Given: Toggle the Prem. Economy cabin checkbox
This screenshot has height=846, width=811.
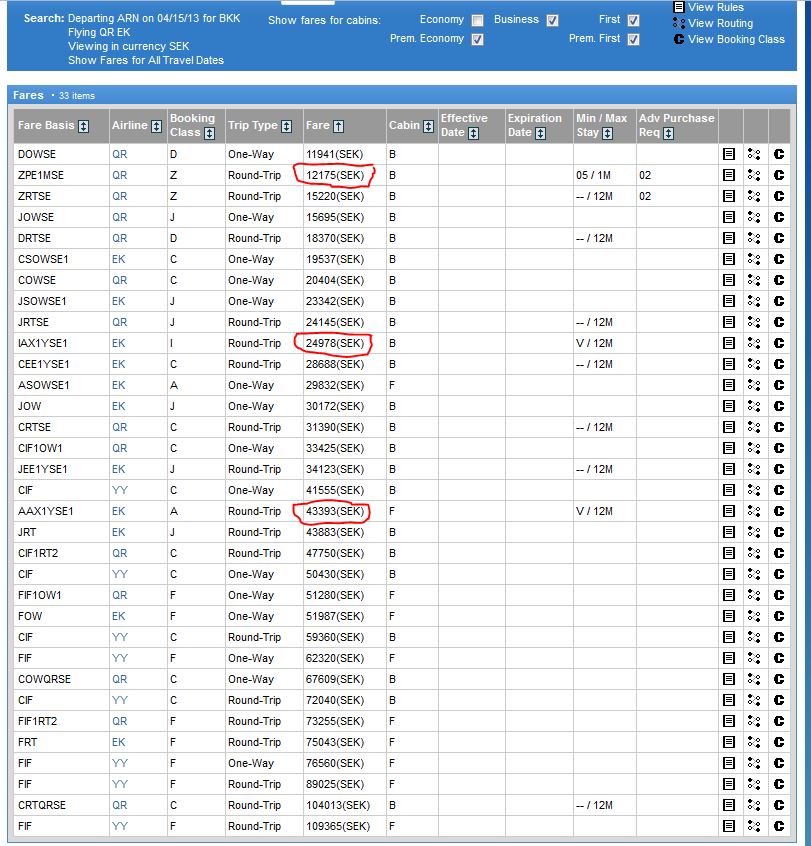Looking at the screenshot, I should point(477,39).
